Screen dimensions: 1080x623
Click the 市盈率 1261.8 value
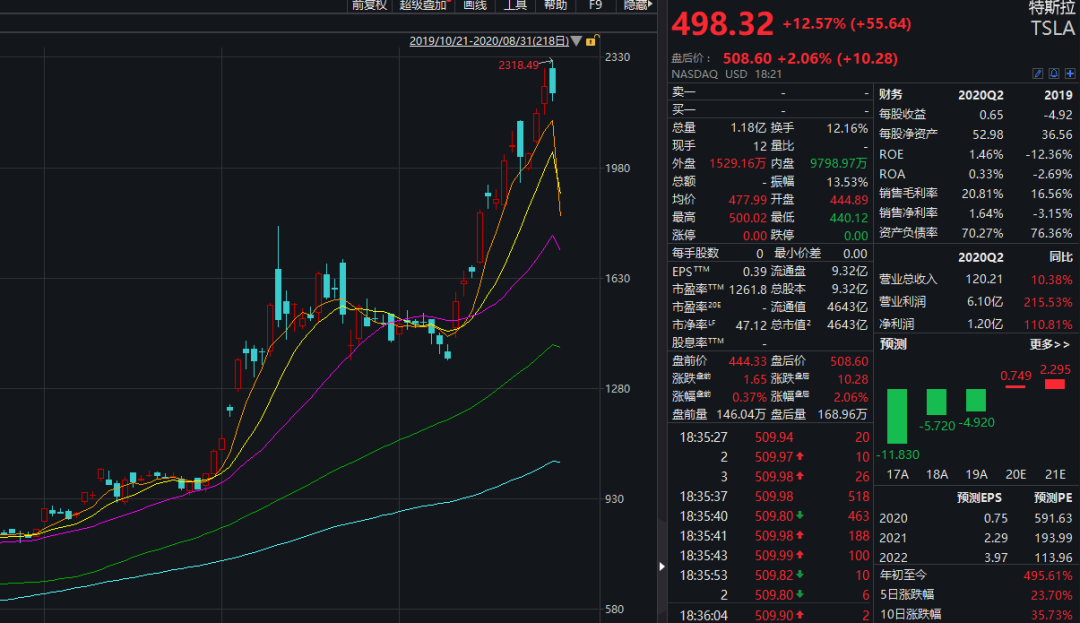(747, 289)
